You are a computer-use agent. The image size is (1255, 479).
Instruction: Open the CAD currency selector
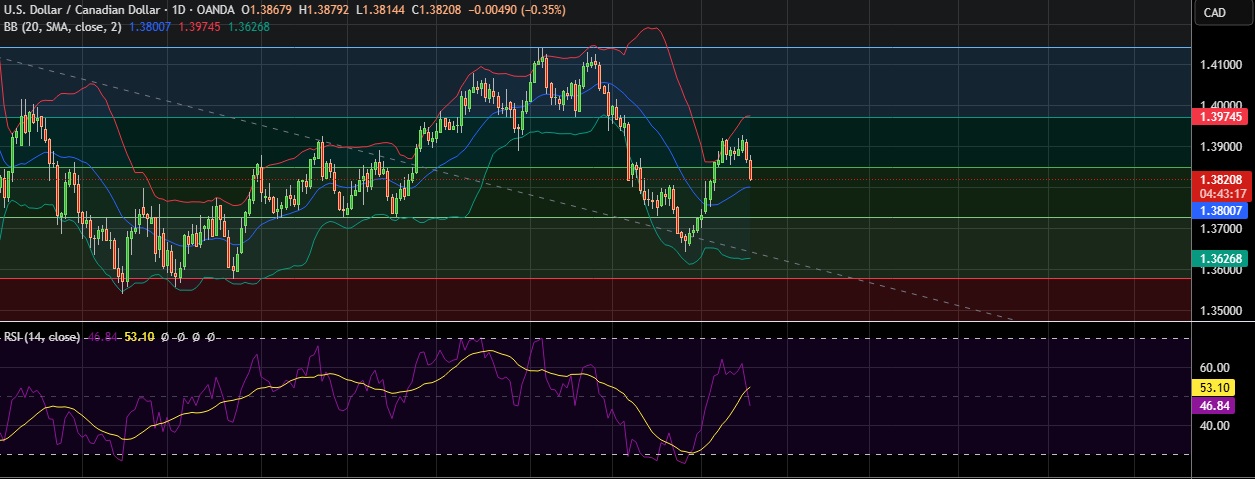(x=1214, y=12)
